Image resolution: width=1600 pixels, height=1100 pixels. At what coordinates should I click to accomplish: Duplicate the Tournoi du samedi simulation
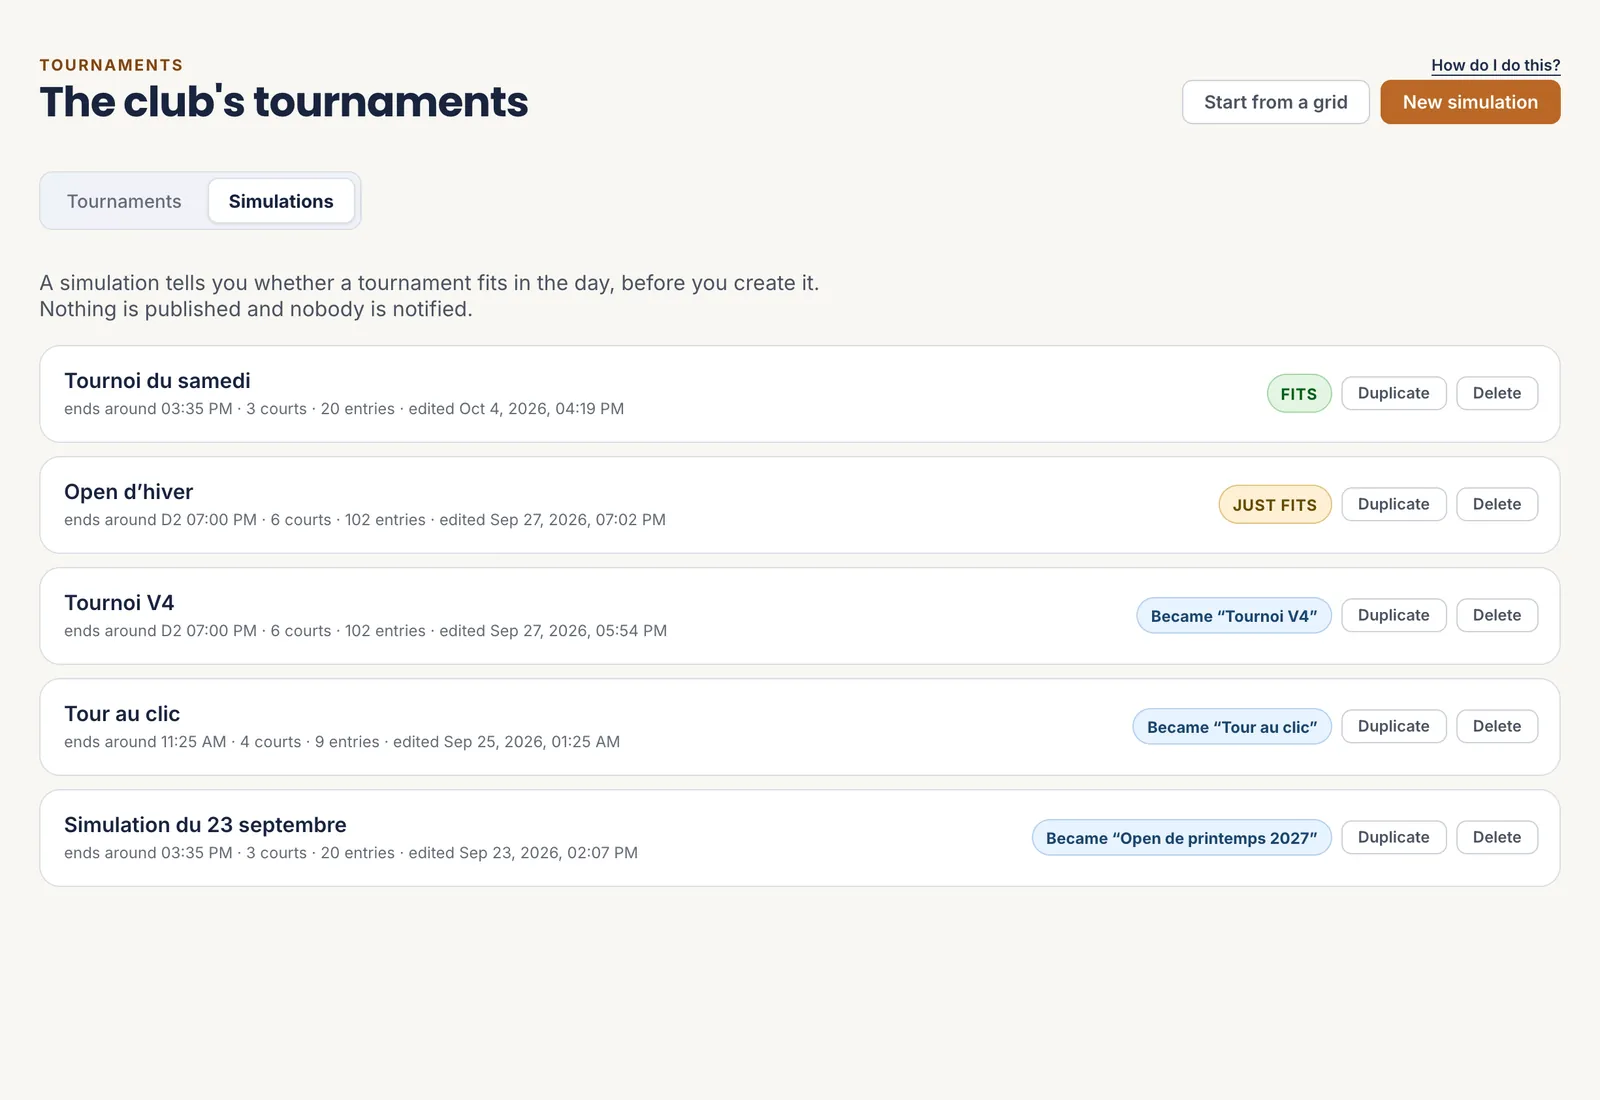(1393, 393)
